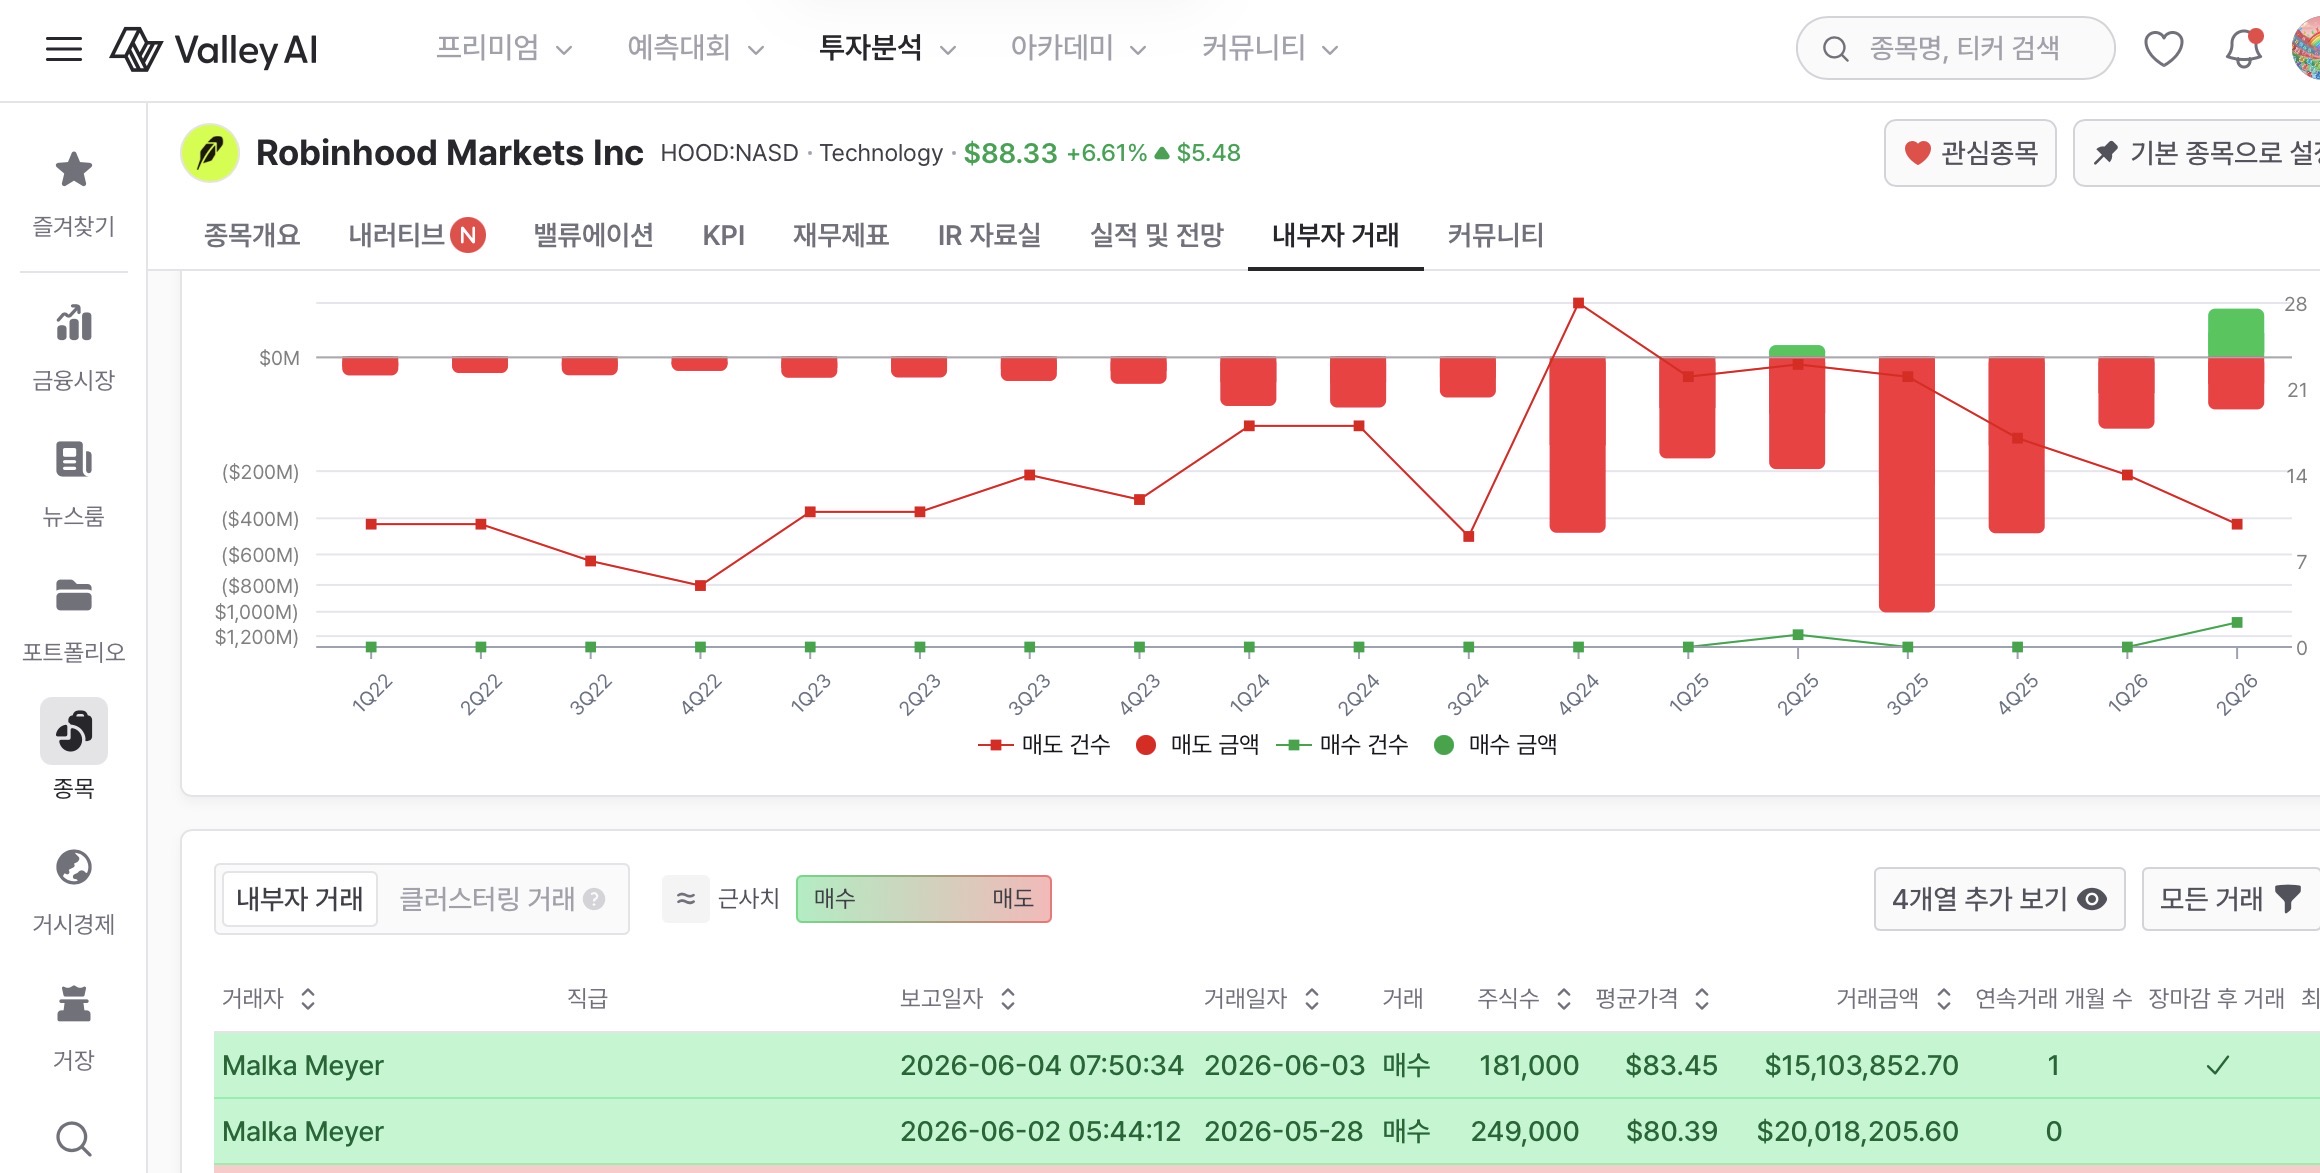Show 4 more columns with eye button

1999,899
